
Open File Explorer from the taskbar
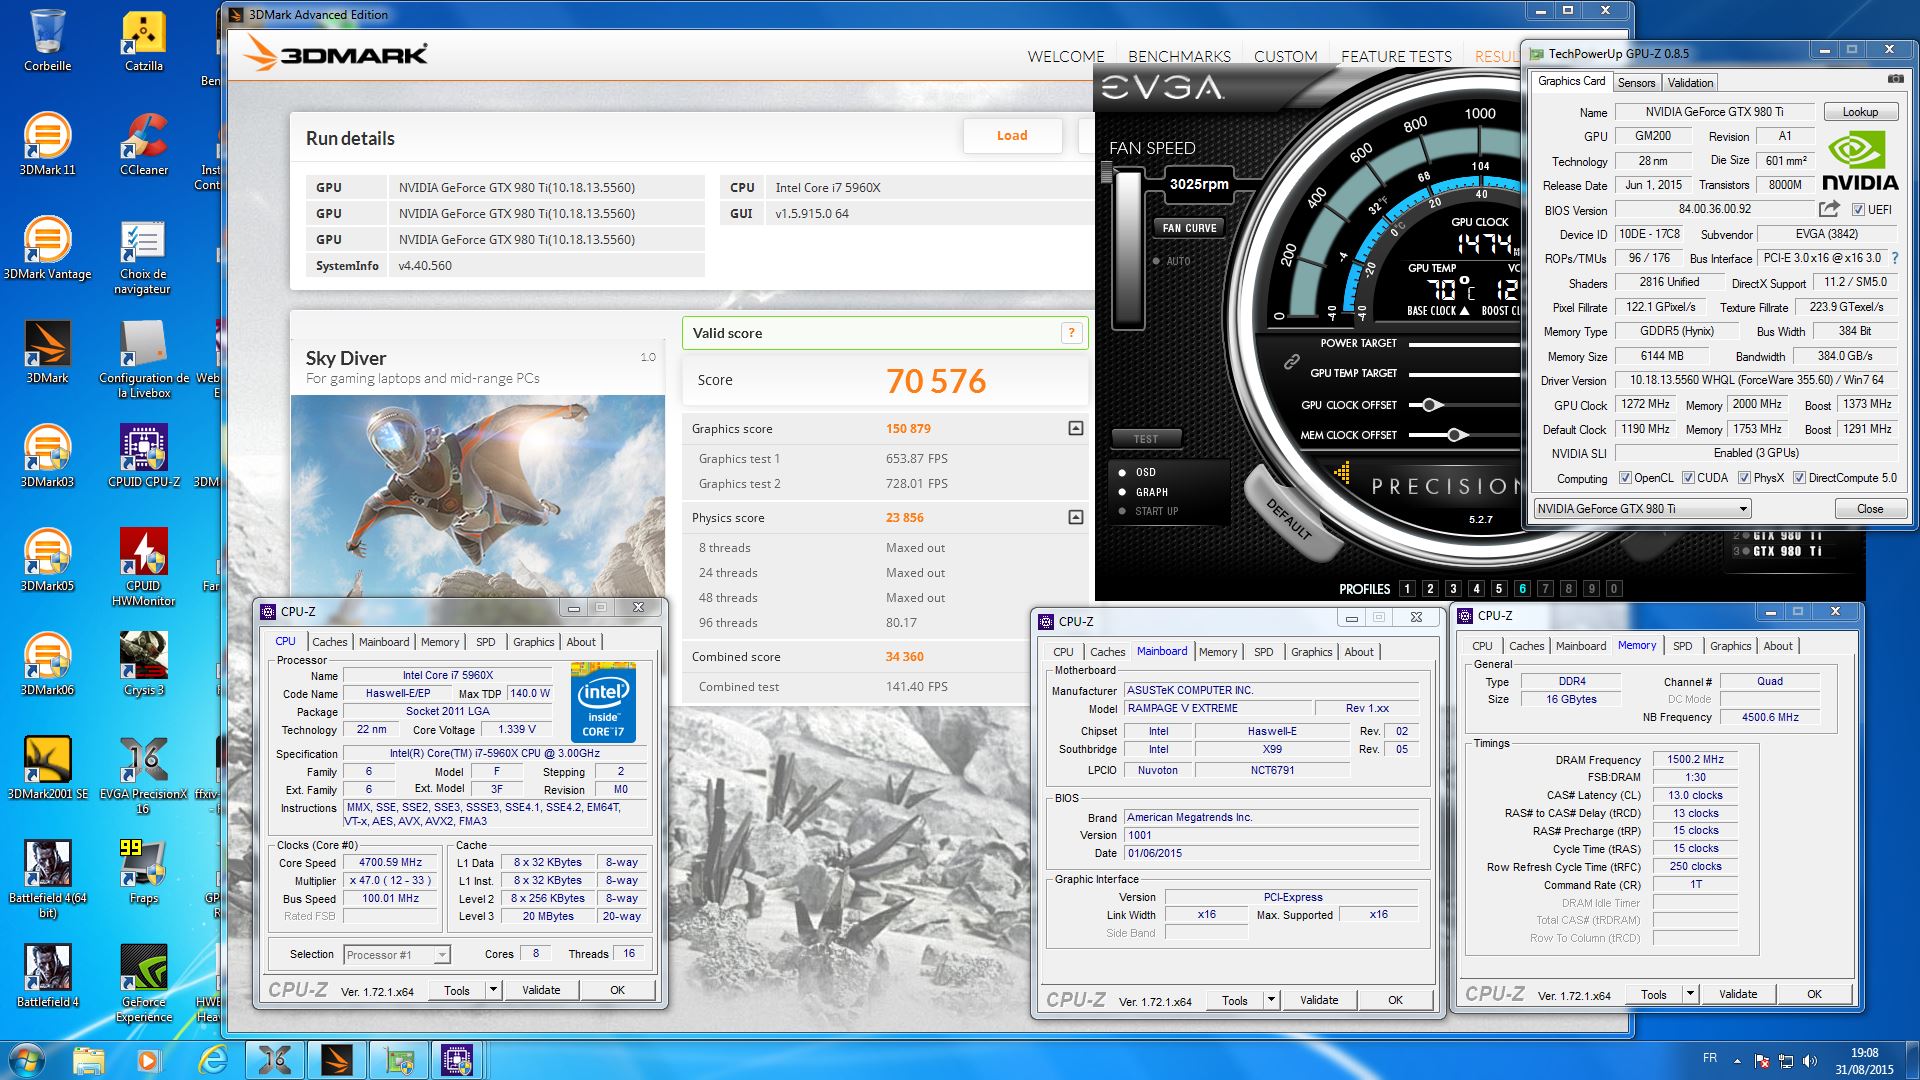coord(88,1059)
